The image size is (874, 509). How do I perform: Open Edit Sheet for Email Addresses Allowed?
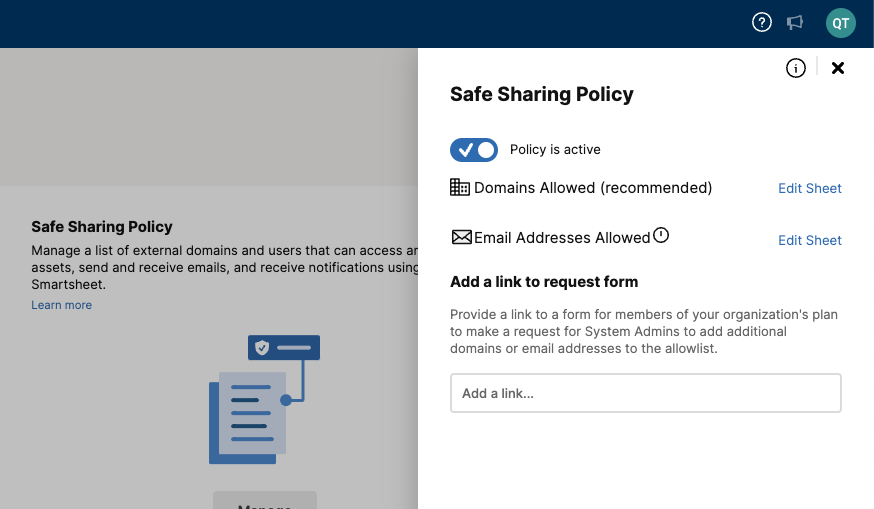(810, 240)
